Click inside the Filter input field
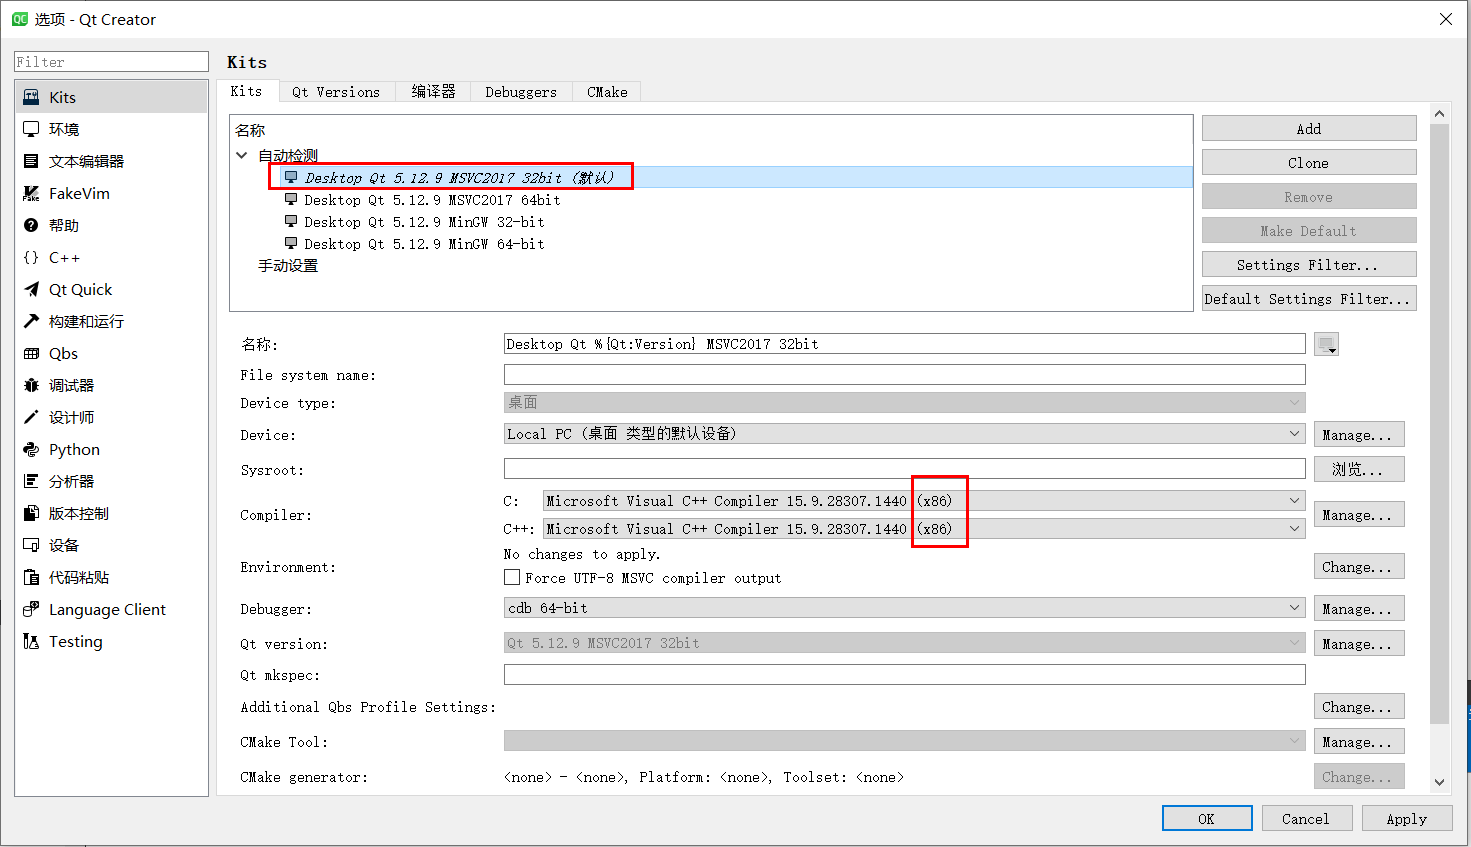The image size is (1471, 847). tap(110, 61)
